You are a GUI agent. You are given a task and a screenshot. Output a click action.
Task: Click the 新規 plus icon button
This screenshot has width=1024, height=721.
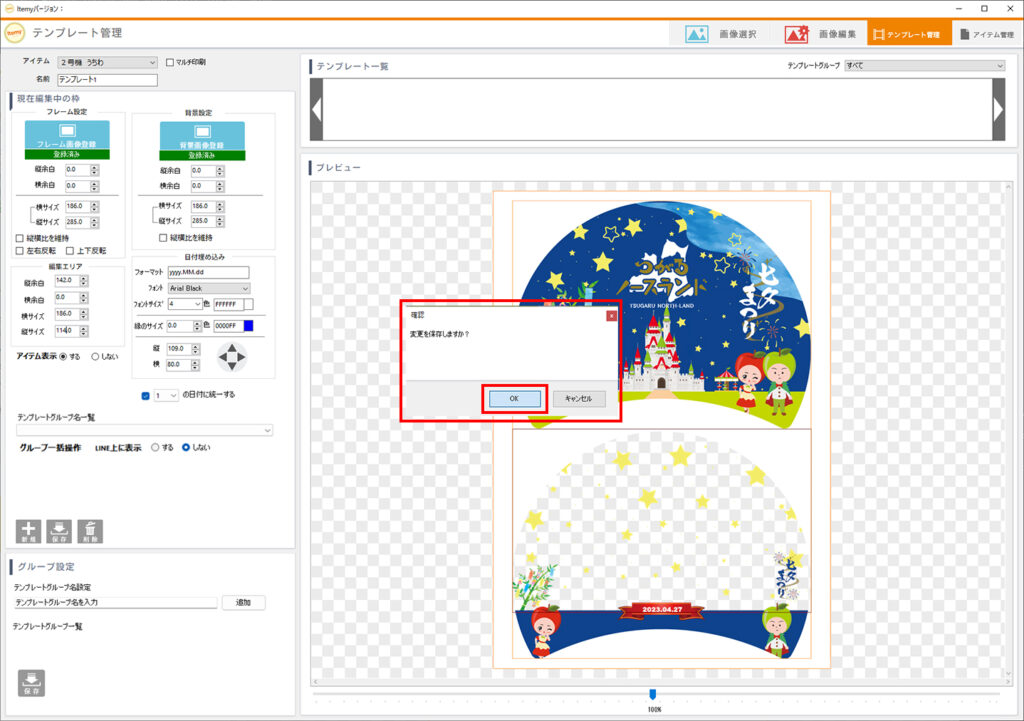(28, 531)
